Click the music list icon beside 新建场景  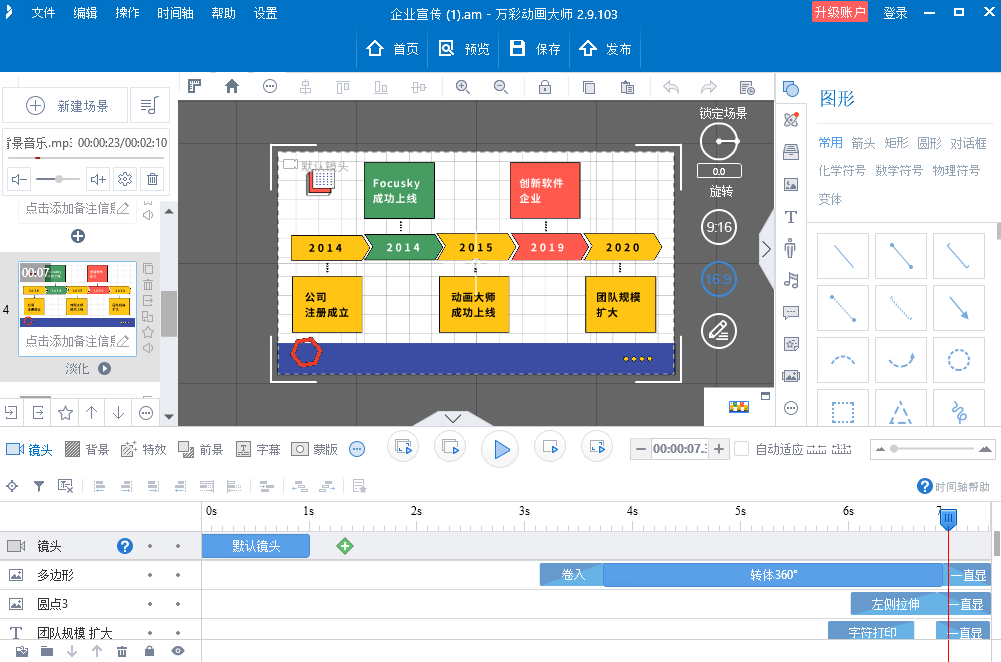click(x=149, y=105)
